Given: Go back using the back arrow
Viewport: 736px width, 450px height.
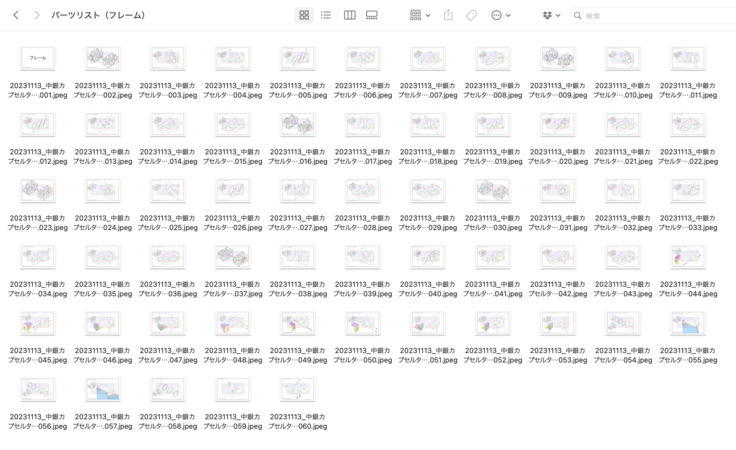Looking at the screenshot, I should [x=16, y=15].
